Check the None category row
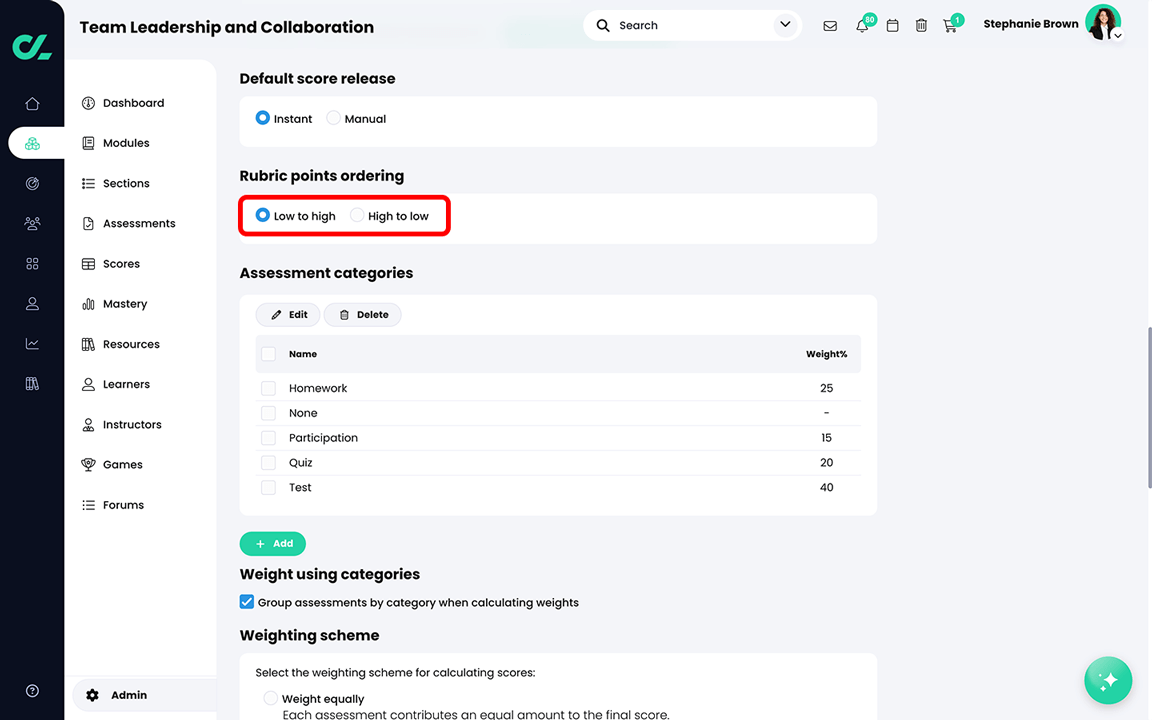This screenshot has height=720, width=1152. tap(268, 413)
